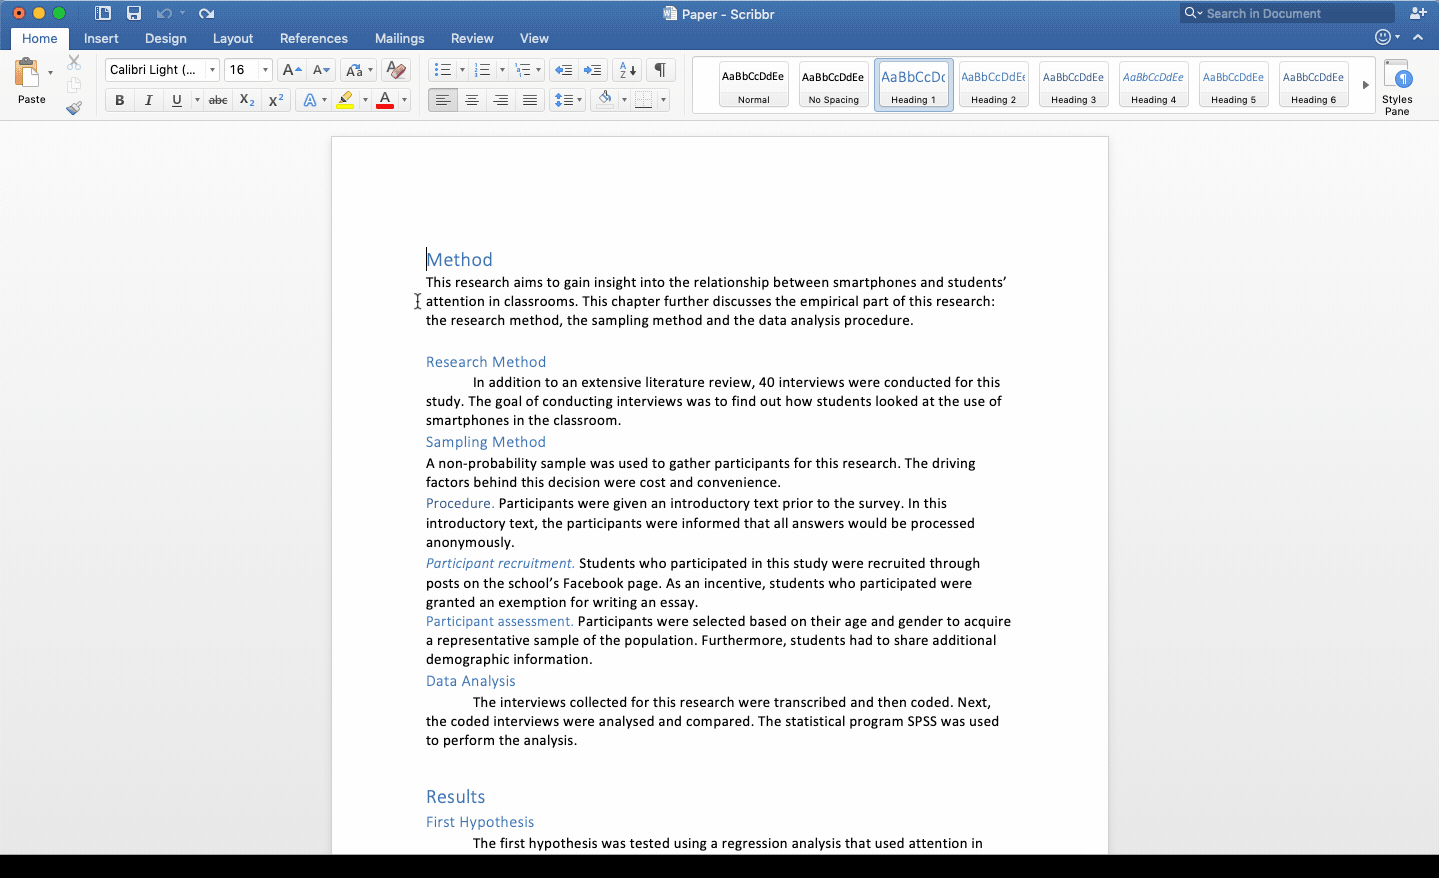Click the Search in Document field

click(1290, 13)
